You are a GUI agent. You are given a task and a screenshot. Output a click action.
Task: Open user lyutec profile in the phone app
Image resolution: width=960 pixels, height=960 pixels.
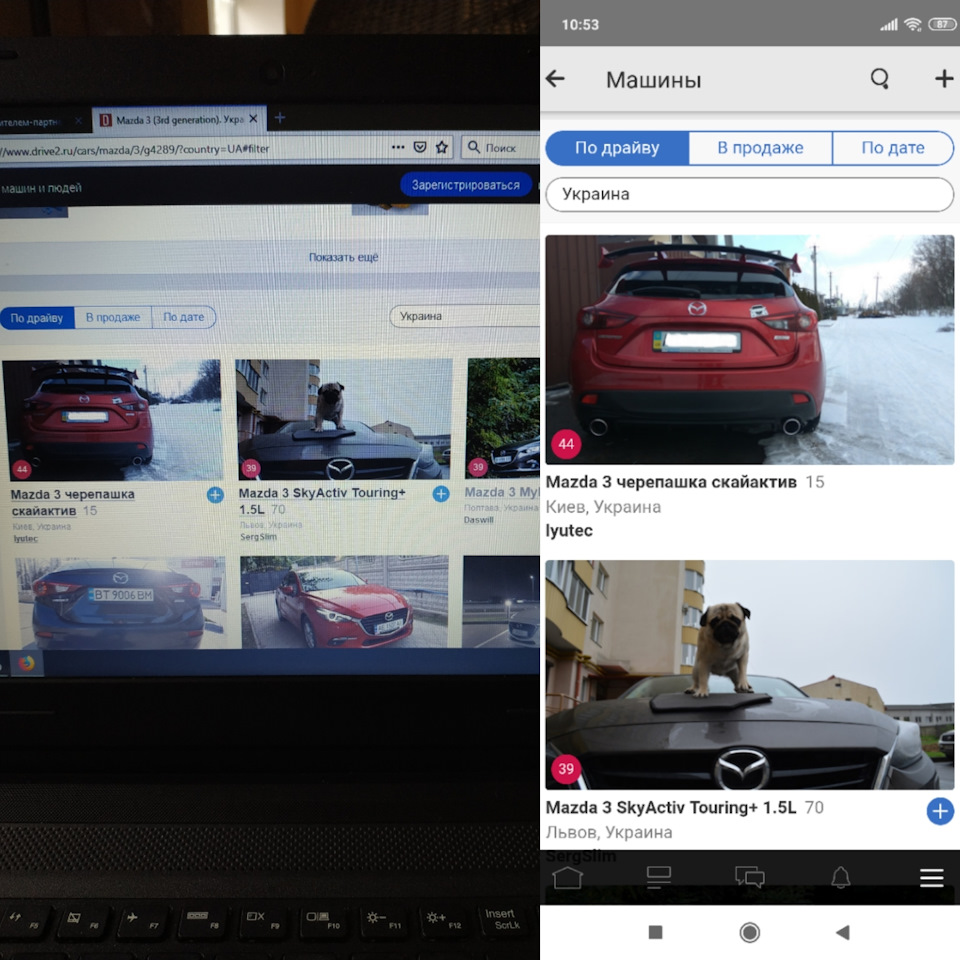569,531
